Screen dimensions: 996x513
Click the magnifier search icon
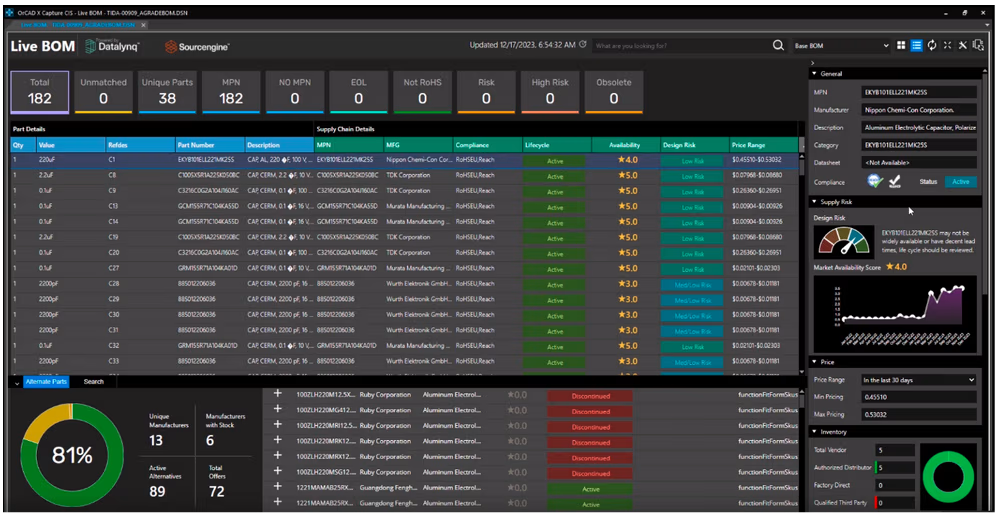(778, 46)
